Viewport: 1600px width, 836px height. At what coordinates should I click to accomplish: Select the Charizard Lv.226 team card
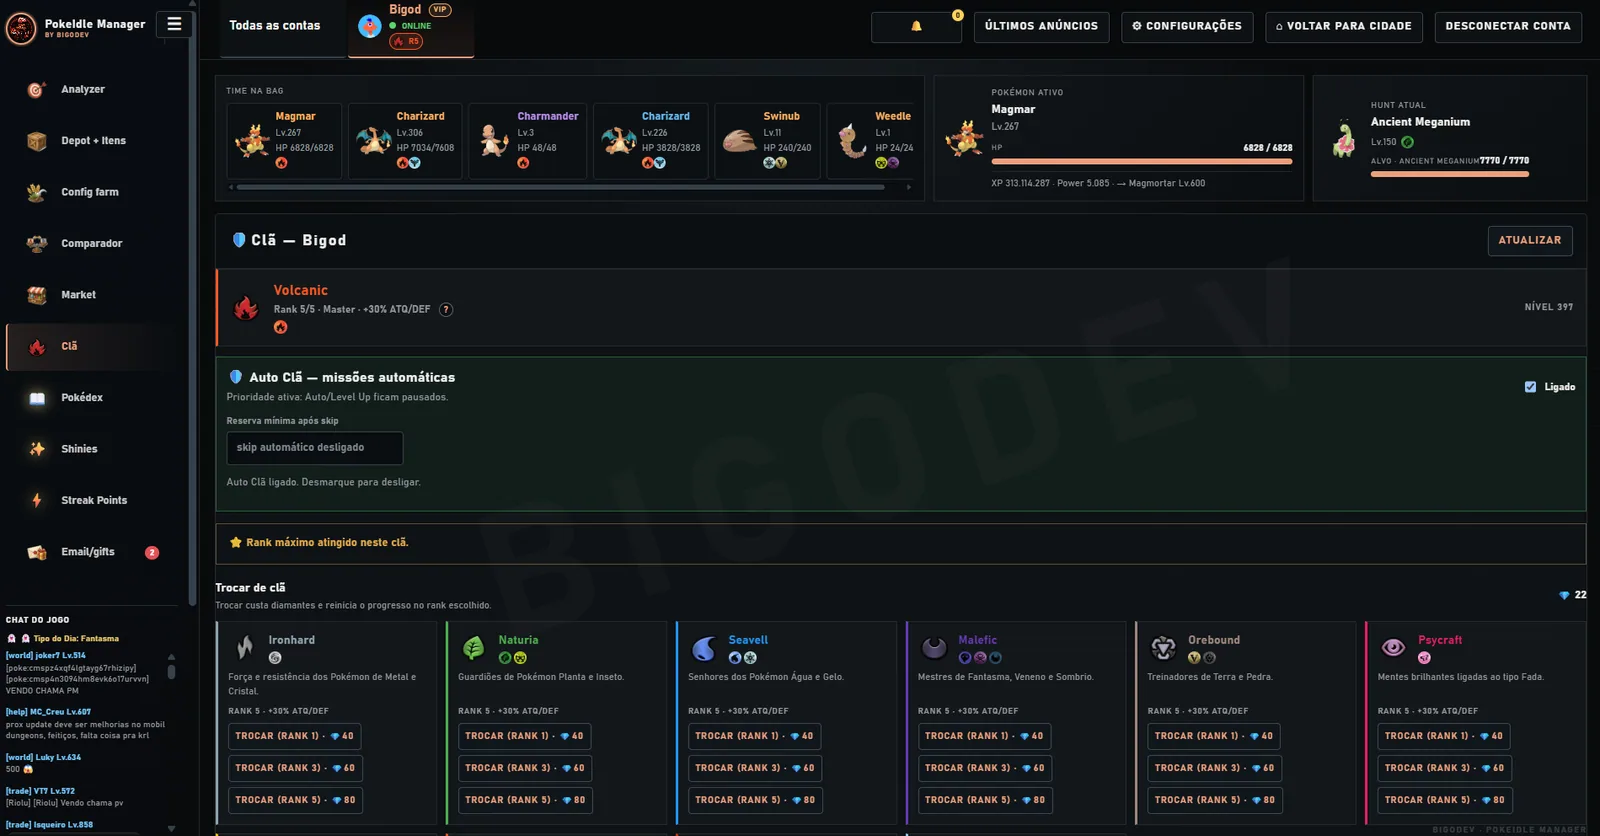pyautogui.click(x=650, y=141)
